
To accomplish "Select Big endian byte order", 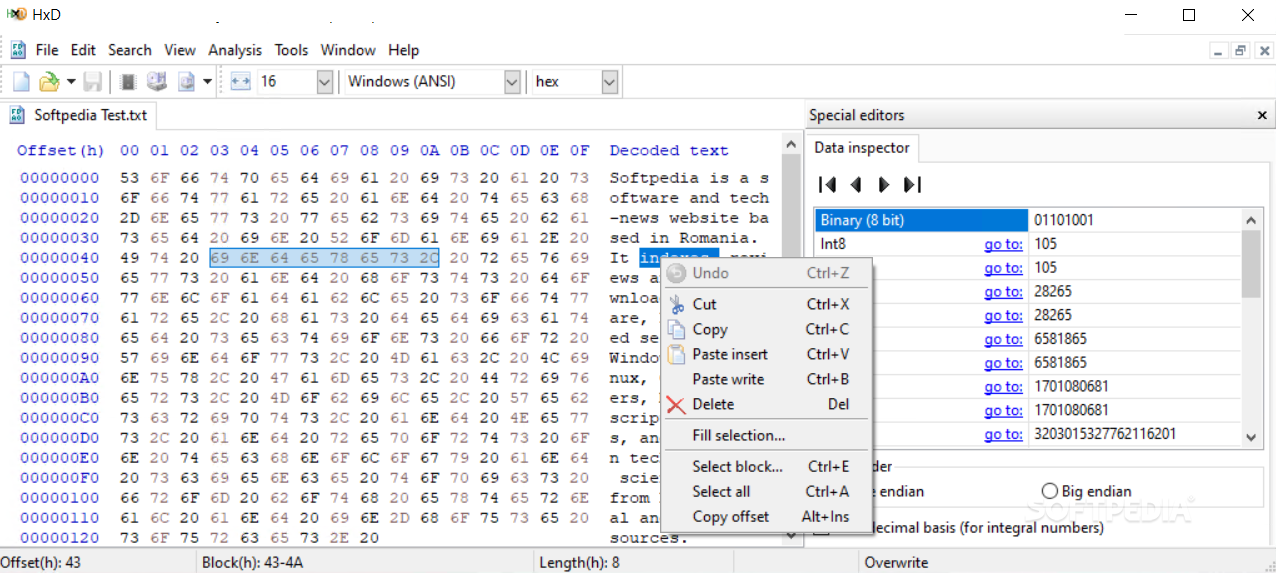I will pos(1087,491).
